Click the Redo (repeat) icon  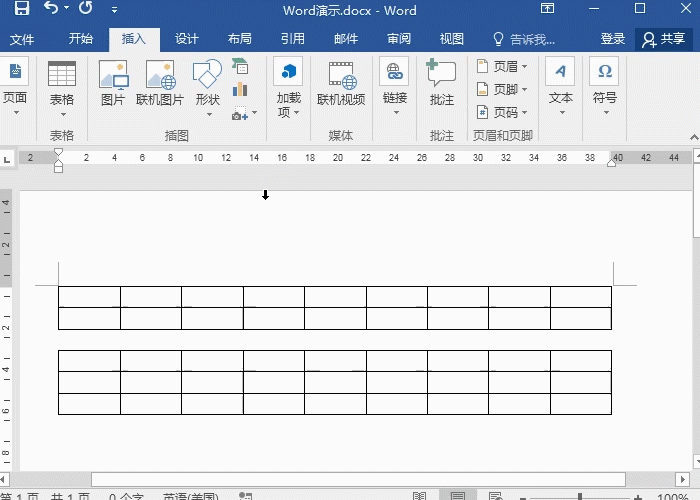85,8
